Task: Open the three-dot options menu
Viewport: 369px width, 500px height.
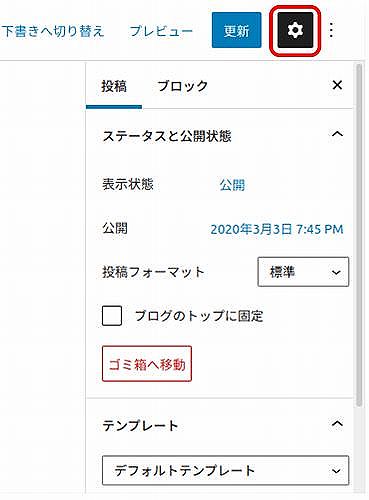Action: pyautogui.click(x=331, y=30)
